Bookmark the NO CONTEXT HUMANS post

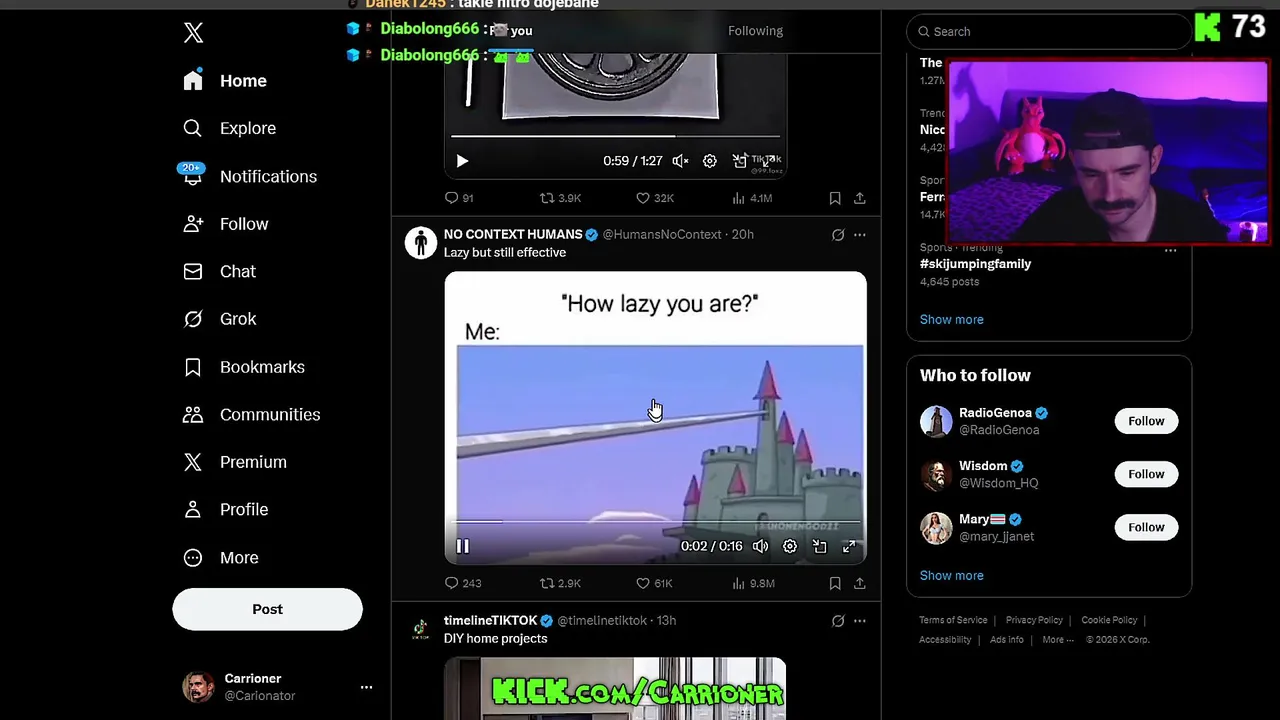pyautogui.click(x=835, y=583)
